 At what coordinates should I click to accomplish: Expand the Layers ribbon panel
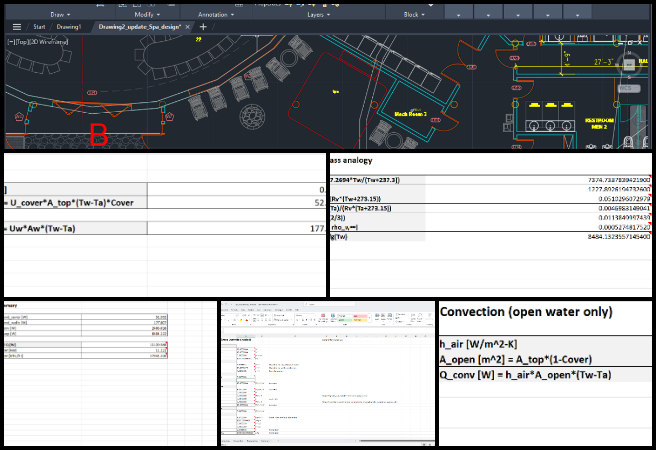pos(318,15)
